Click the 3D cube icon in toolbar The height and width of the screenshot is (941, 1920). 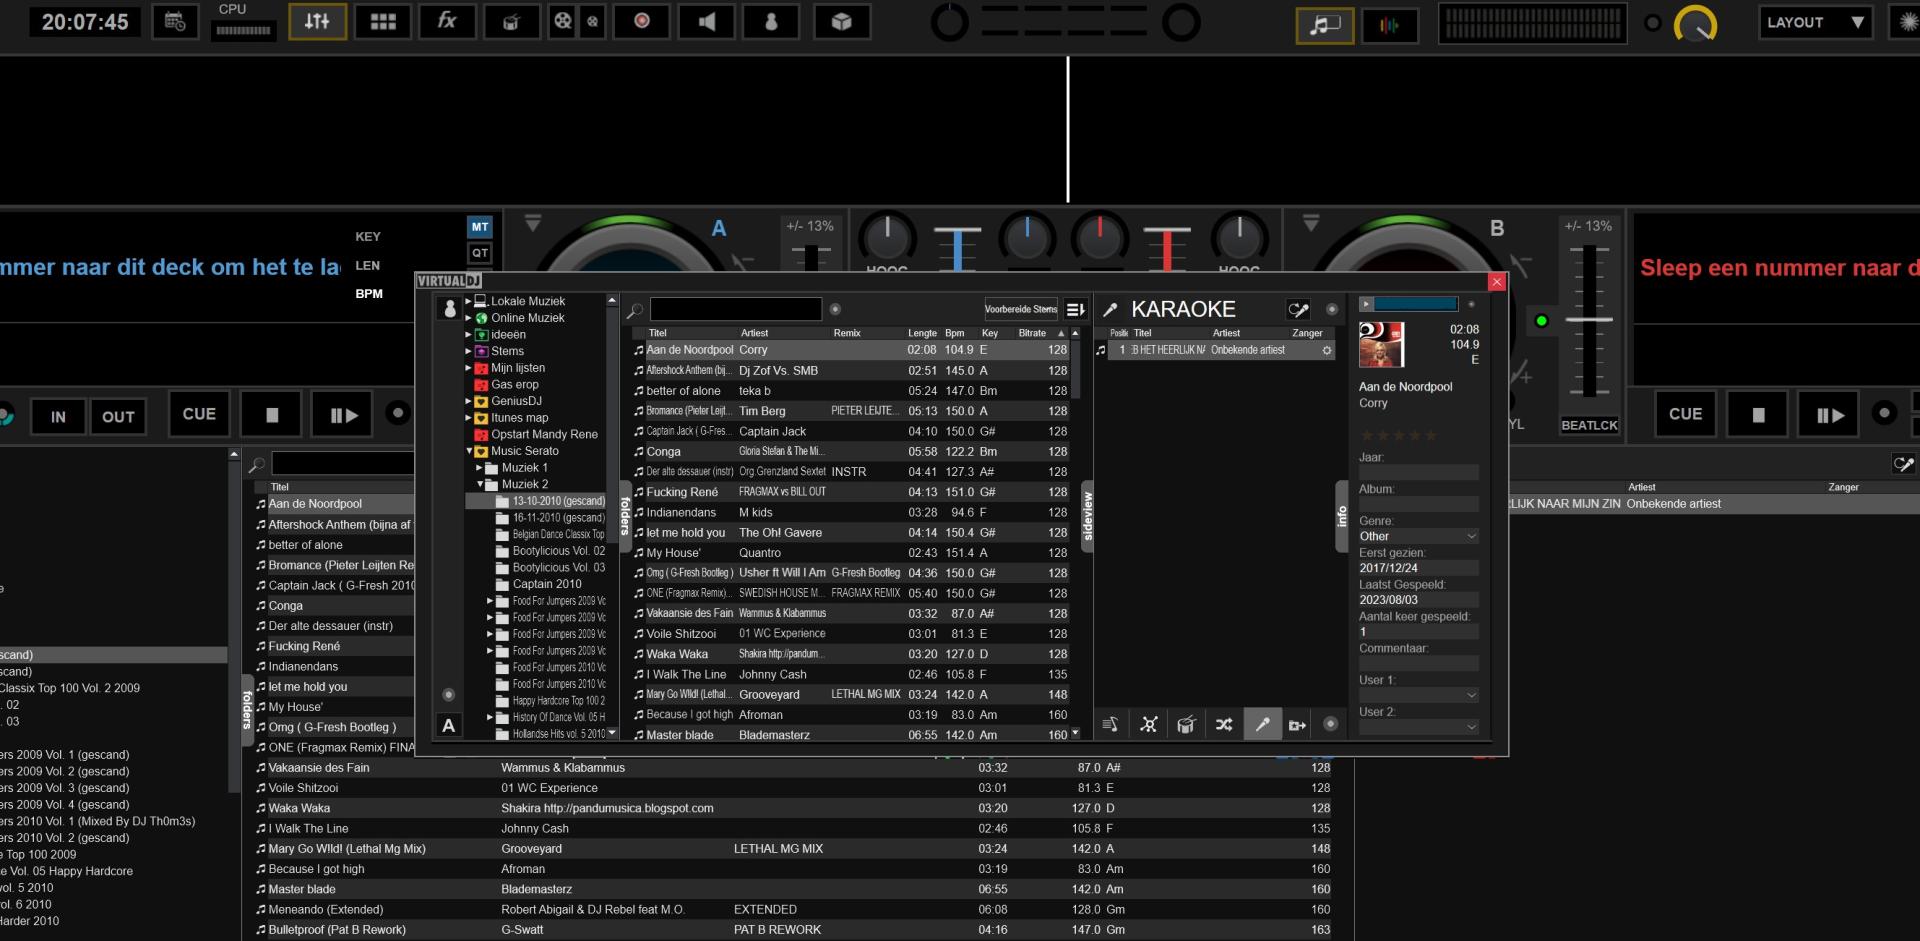(x=841, y=22)
